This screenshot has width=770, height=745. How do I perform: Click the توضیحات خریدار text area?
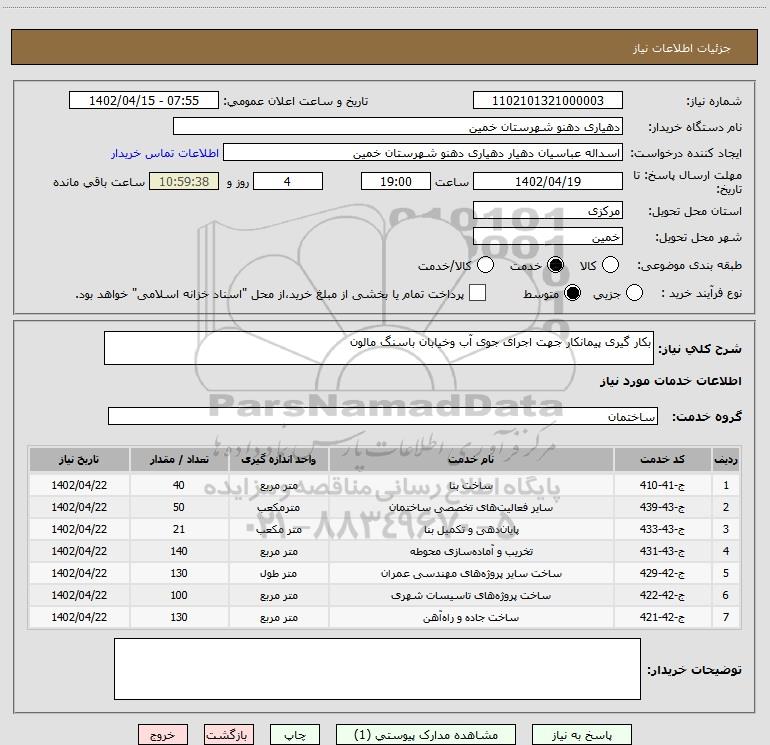click(x=377, y=668)
